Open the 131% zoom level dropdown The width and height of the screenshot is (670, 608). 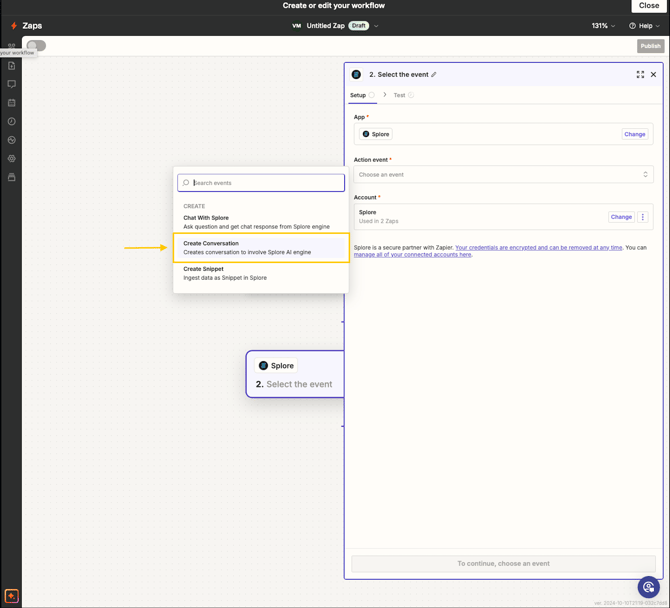point(603,26)
